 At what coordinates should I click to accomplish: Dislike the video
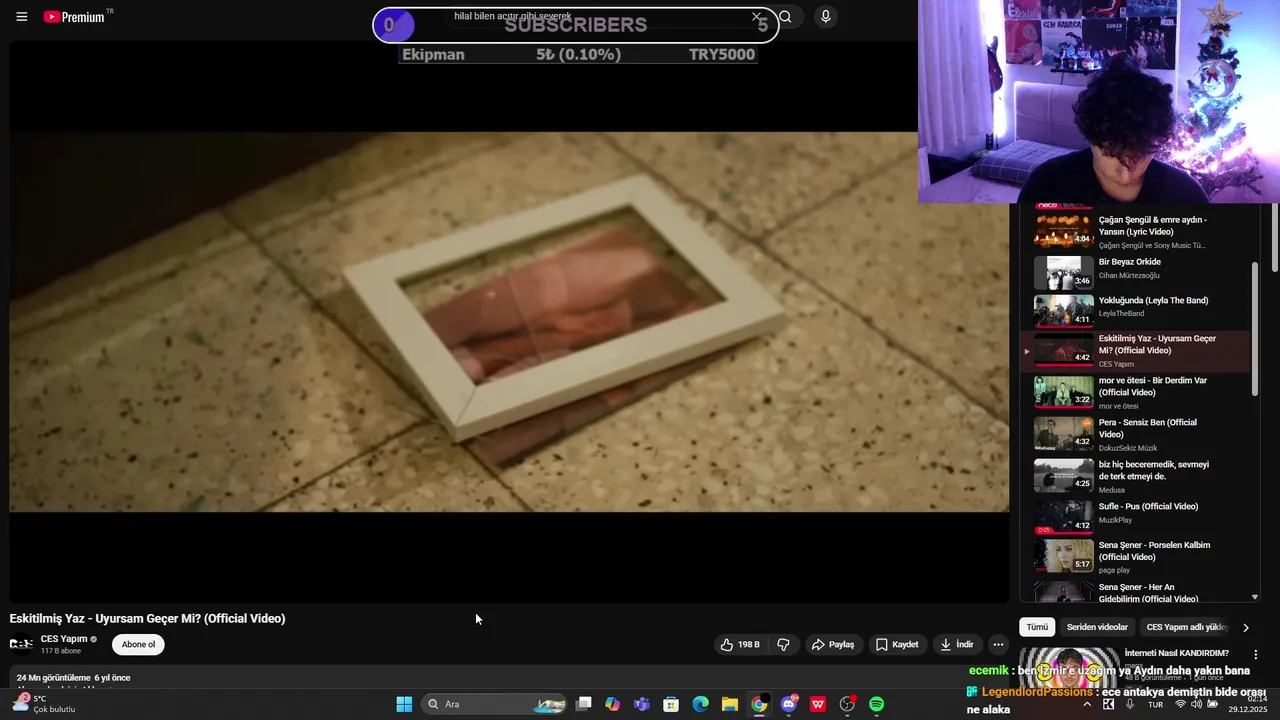pos(783,645)
